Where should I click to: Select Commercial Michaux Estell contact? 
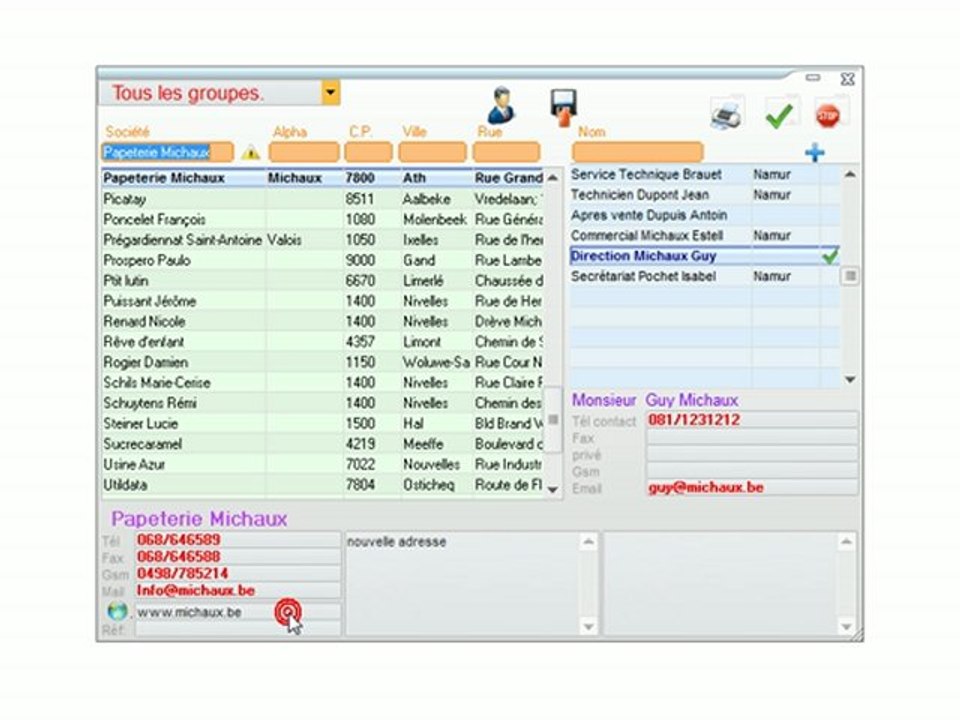point(705,236)
